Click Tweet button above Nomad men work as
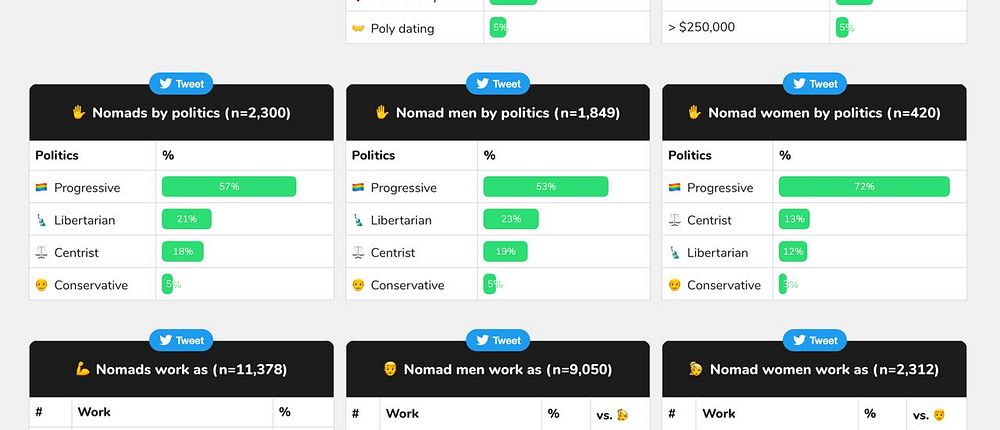The width and height of the screenshot is (1000, 430). click(497, 341)
